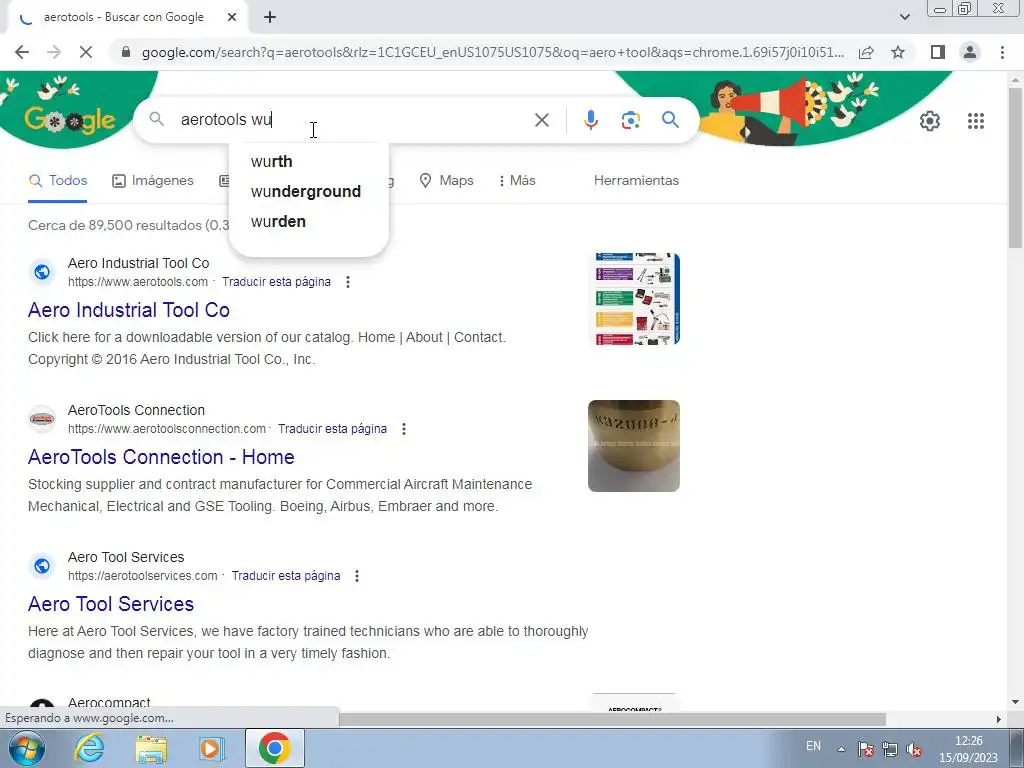Show hidden tray icons arrow
Screen dimensions: 1024x768
[841, 749]
